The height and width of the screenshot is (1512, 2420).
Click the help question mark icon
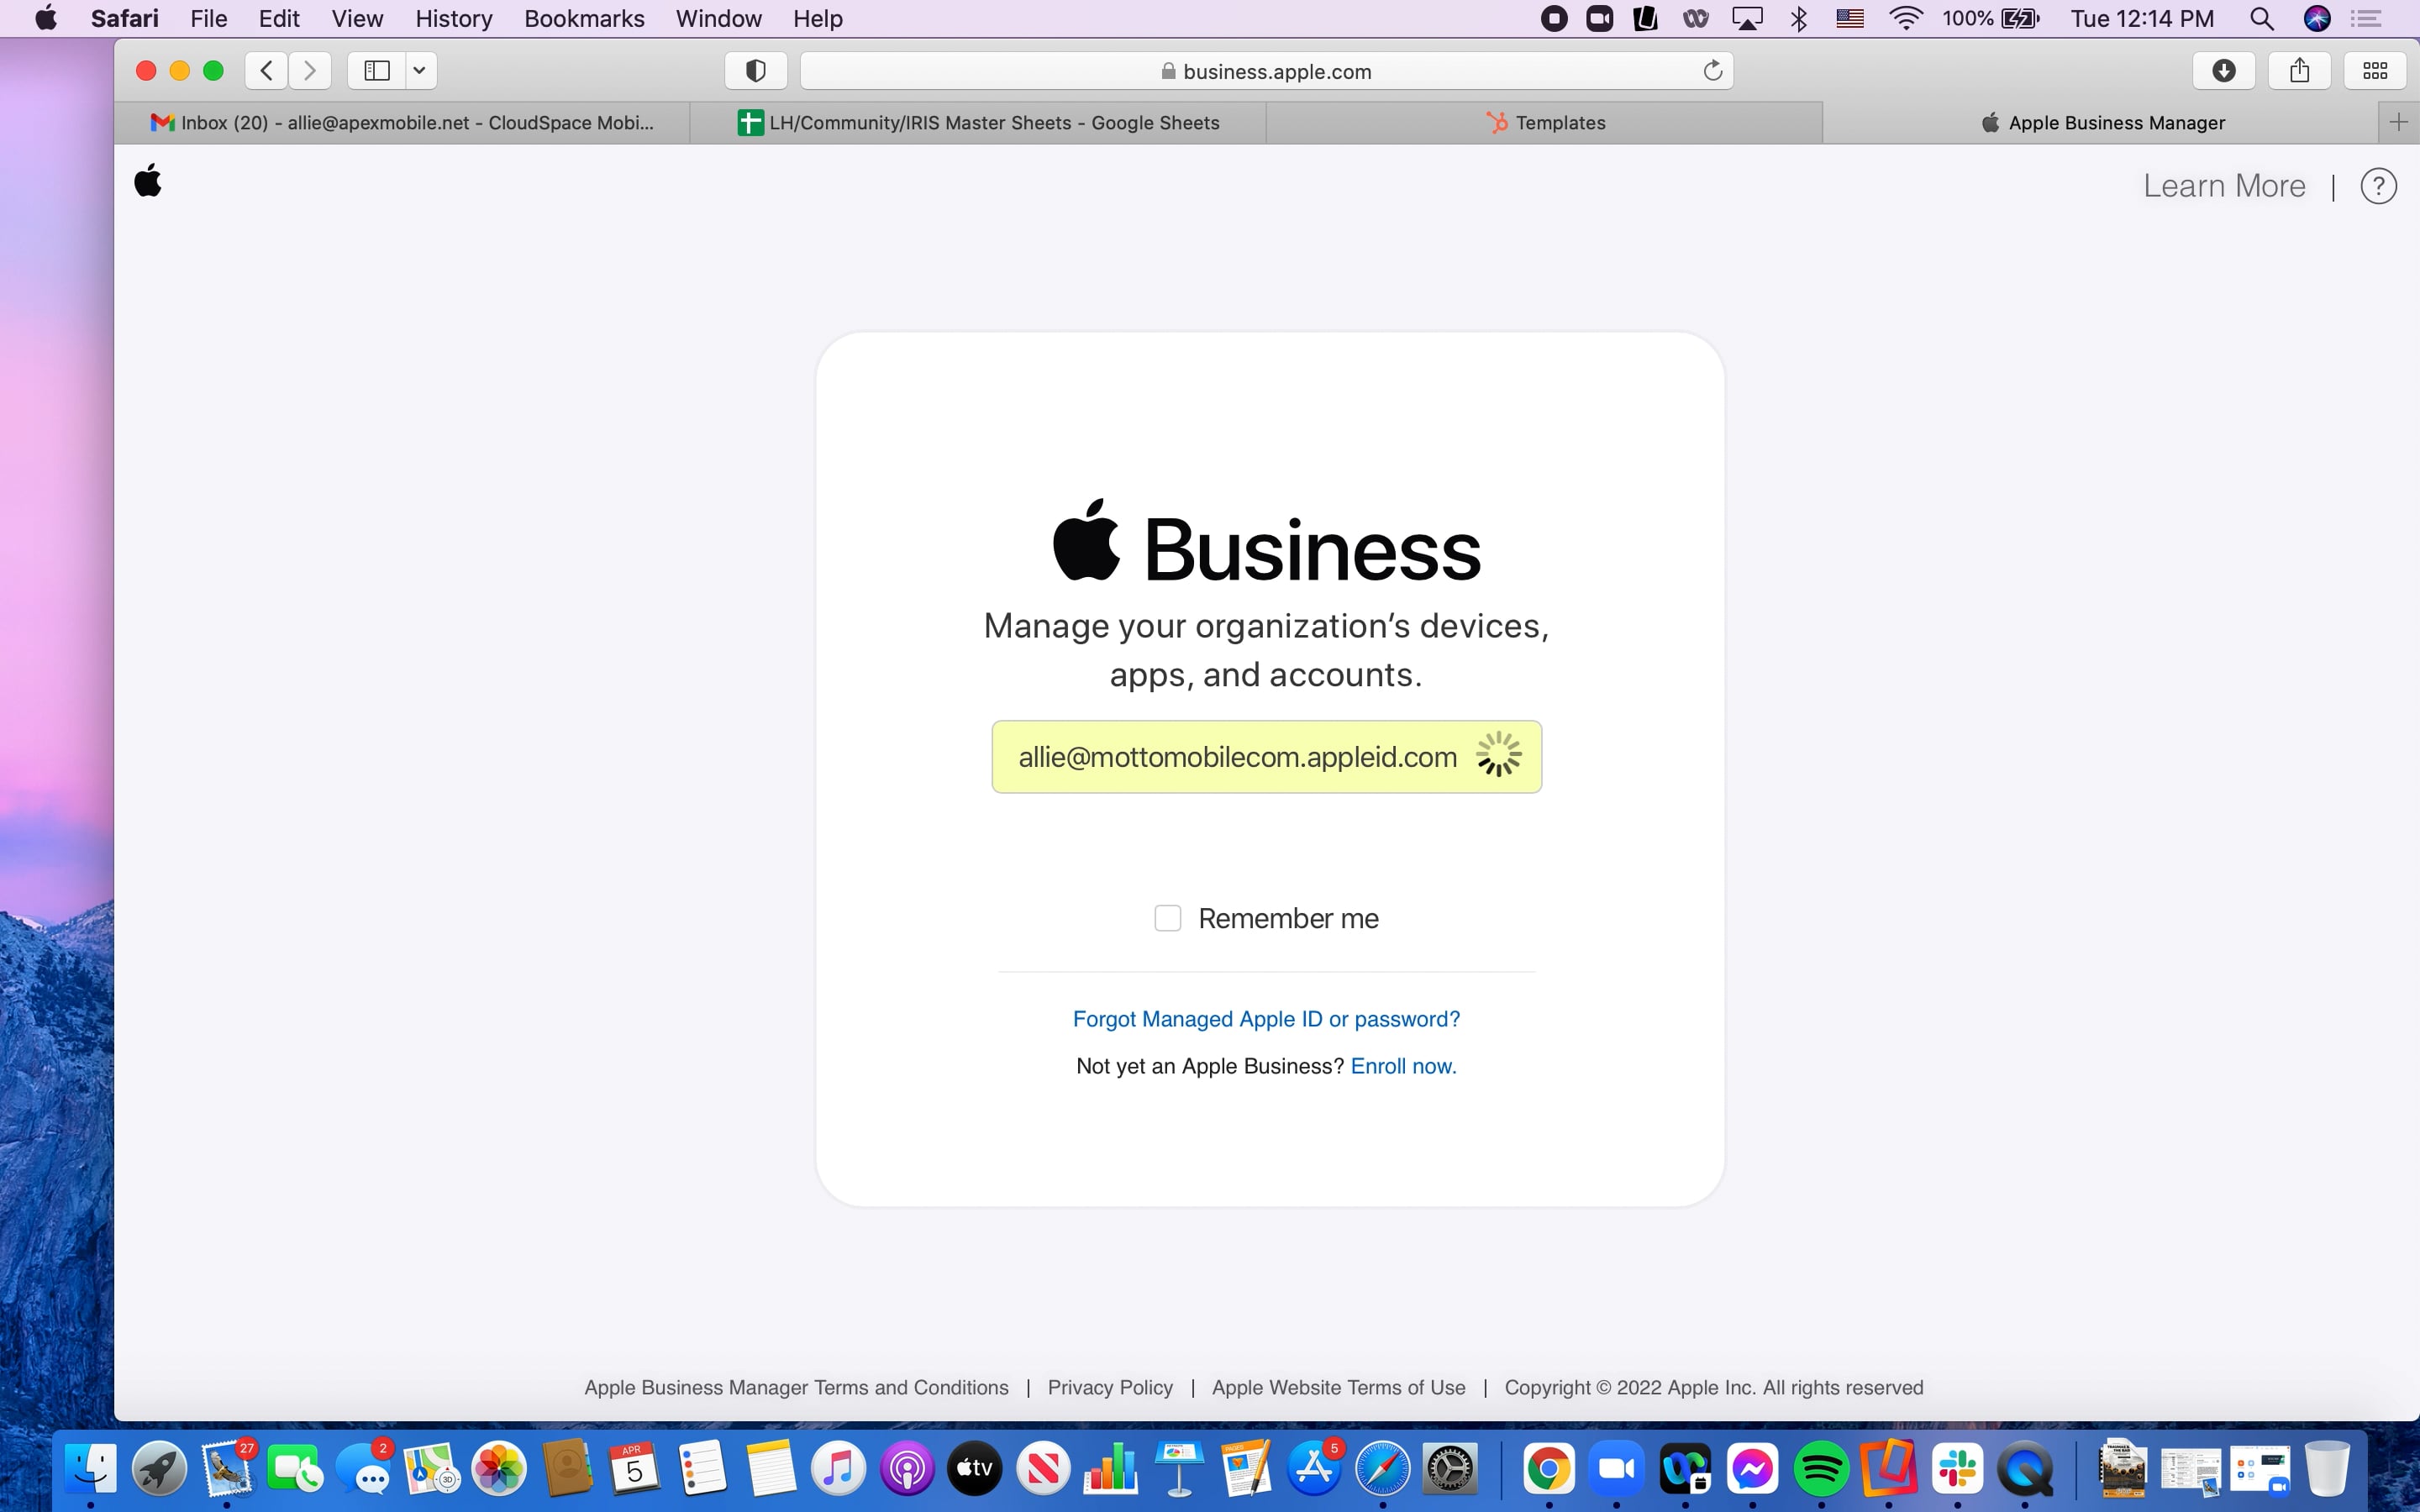tap(2377, 185)
